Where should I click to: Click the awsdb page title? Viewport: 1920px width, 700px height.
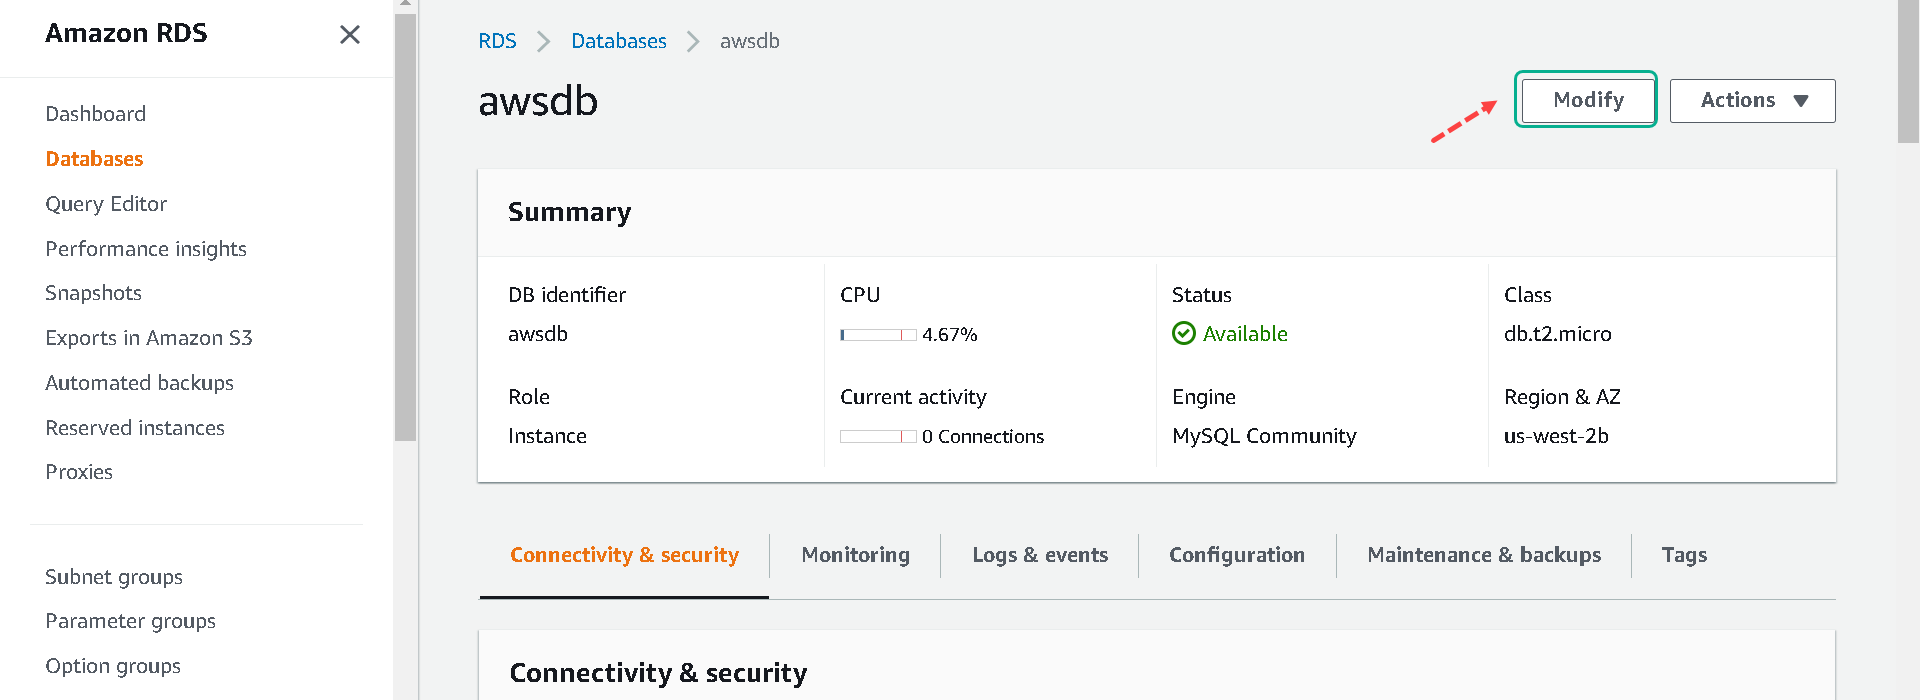pos(538,101)
